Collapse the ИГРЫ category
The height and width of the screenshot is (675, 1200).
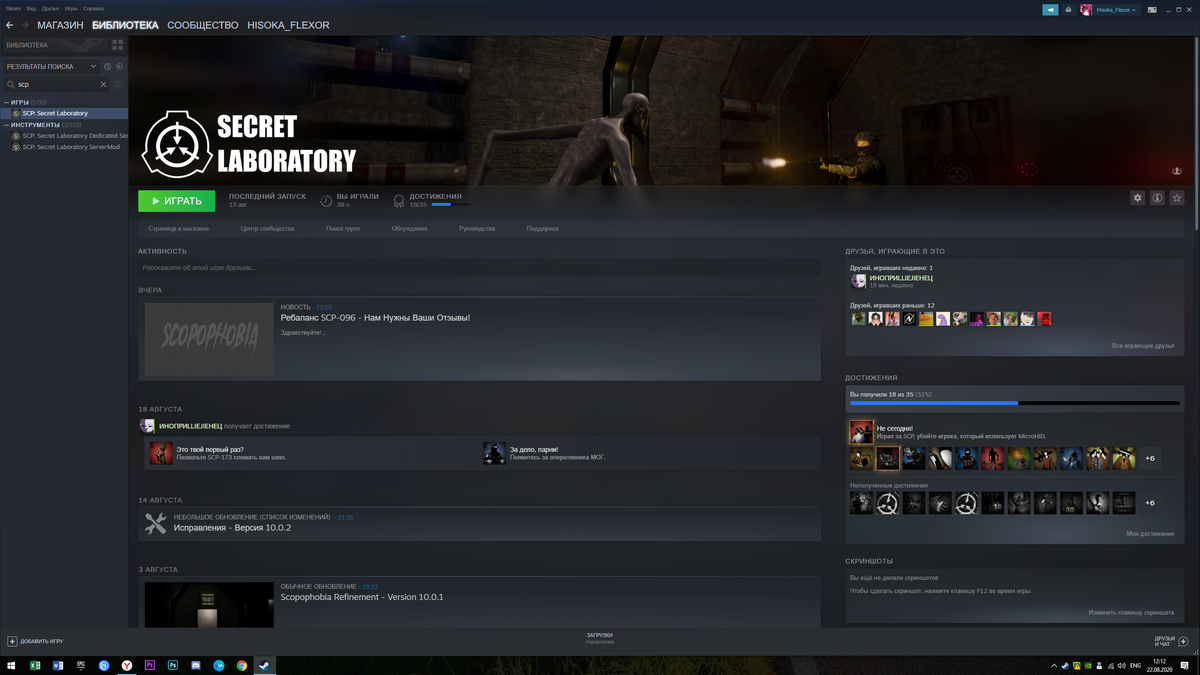point(6,102)
